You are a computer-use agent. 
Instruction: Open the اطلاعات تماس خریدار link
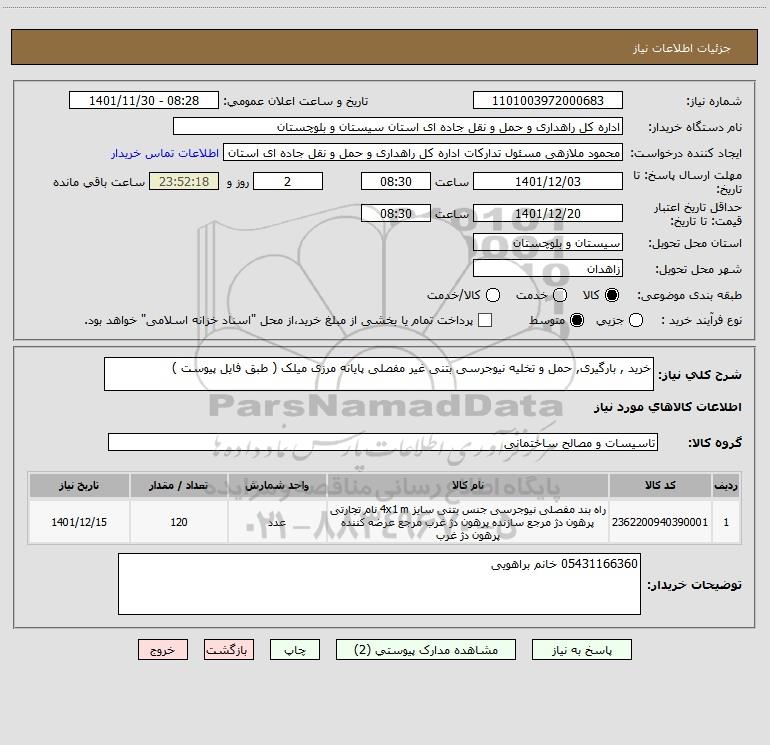(x=165, y=153)
